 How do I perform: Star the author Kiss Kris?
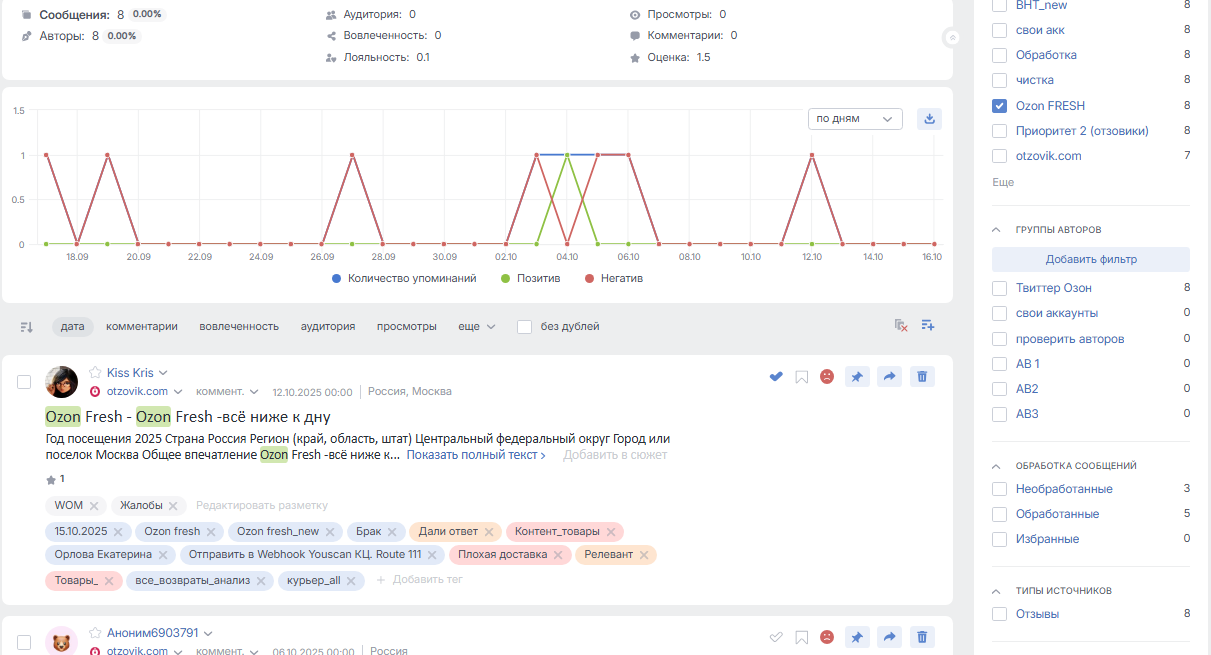(x=96, y=373)
